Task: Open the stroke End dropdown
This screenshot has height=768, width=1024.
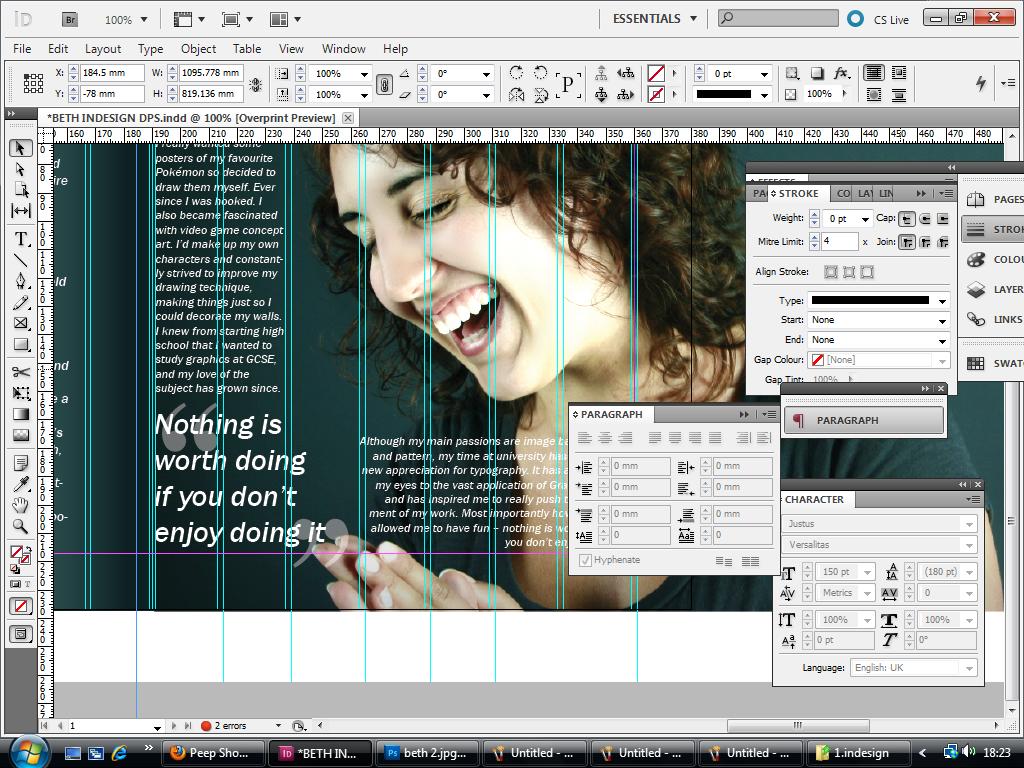Action: click(x=942, y=340)
